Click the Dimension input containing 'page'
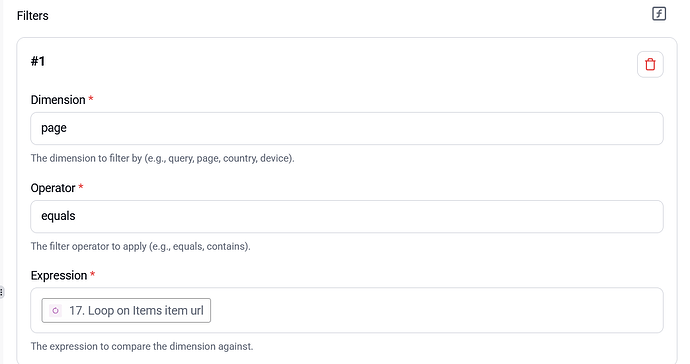 tap(347, 128)
